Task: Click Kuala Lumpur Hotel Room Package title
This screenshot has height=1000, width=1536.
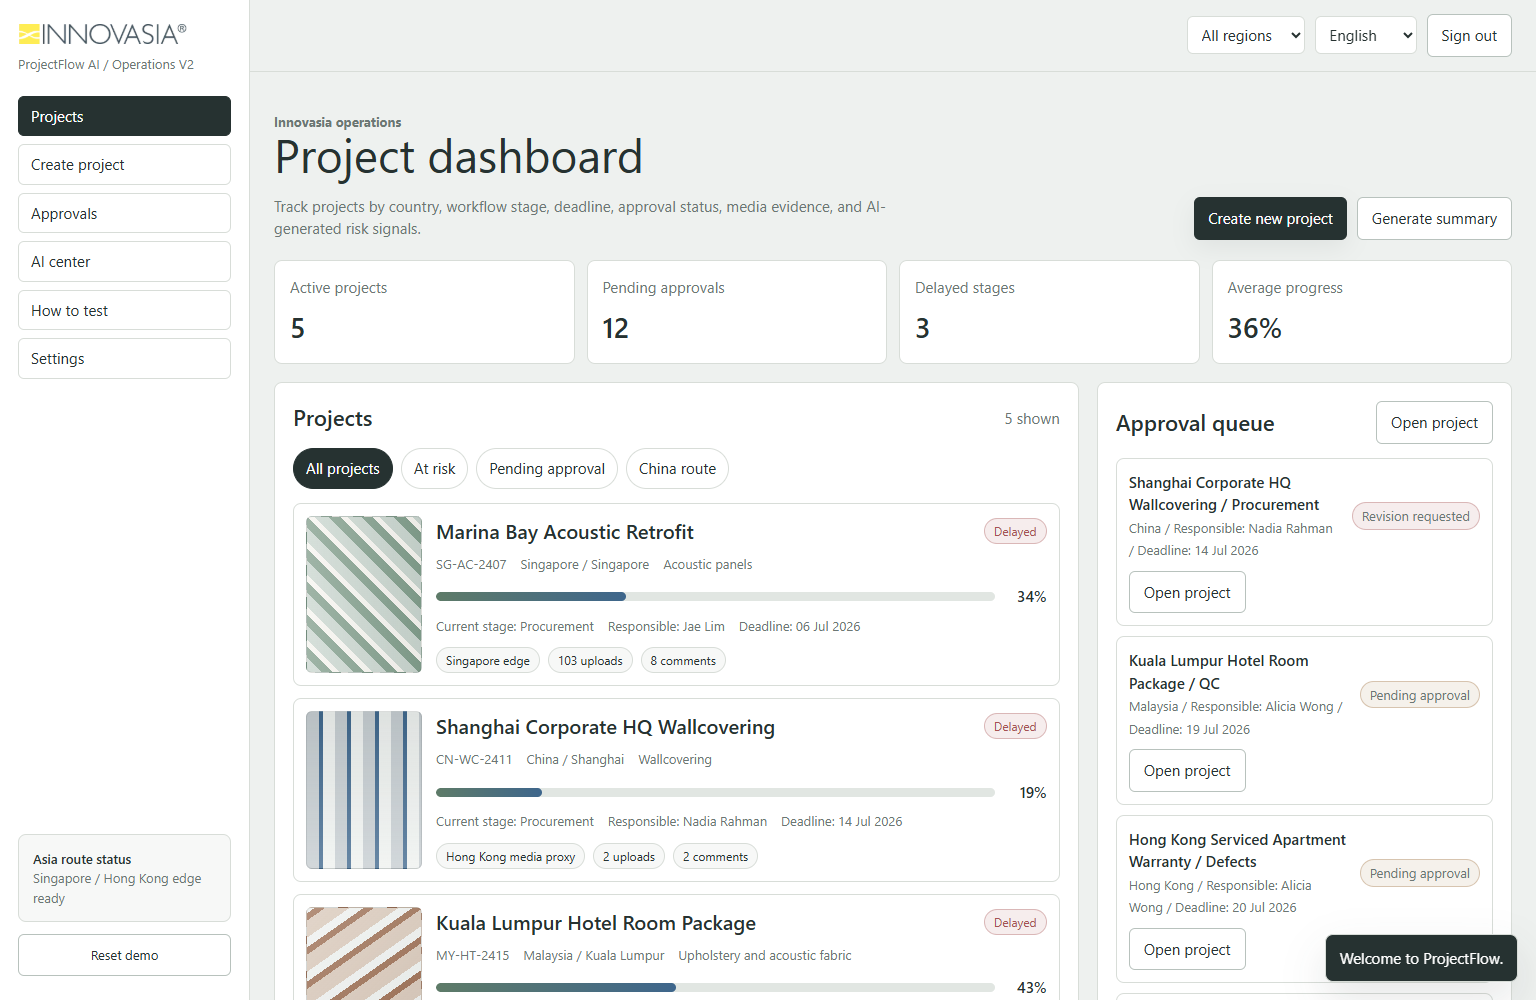Action: (596, 923)
